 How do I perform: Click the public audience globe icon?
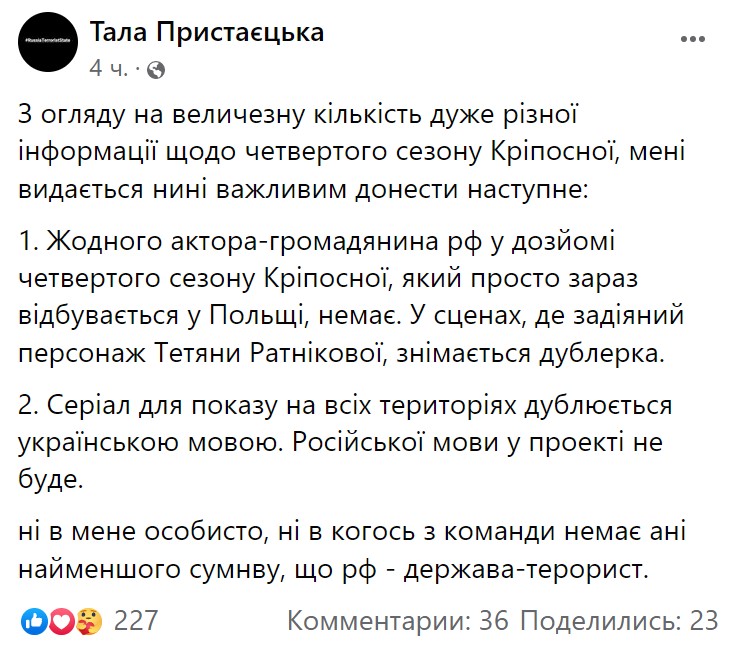156,70
